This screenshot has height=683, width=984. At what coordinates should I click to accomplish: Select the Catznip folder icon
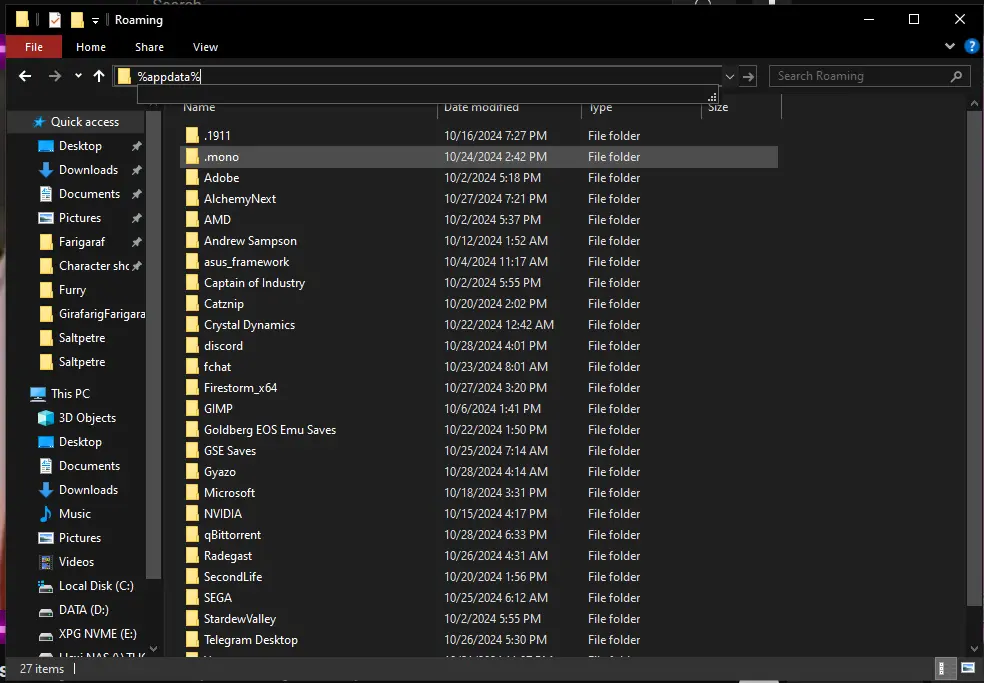tap(192, 304)
